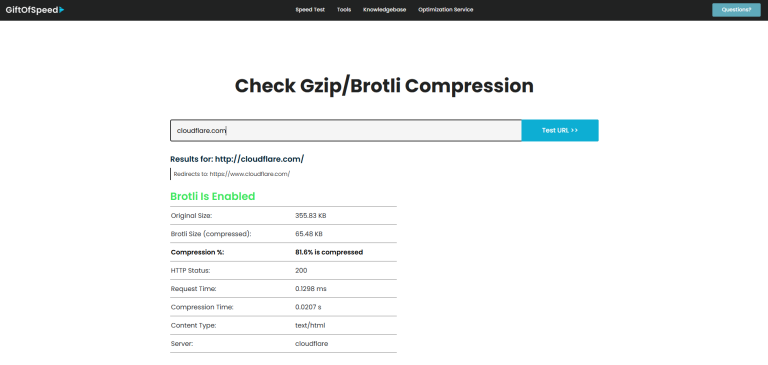Image resolution: width=768 pixels, height=365 pixels.
Task: Select the 200 status value
Action: pyautogui.click(x=301, y=270)
